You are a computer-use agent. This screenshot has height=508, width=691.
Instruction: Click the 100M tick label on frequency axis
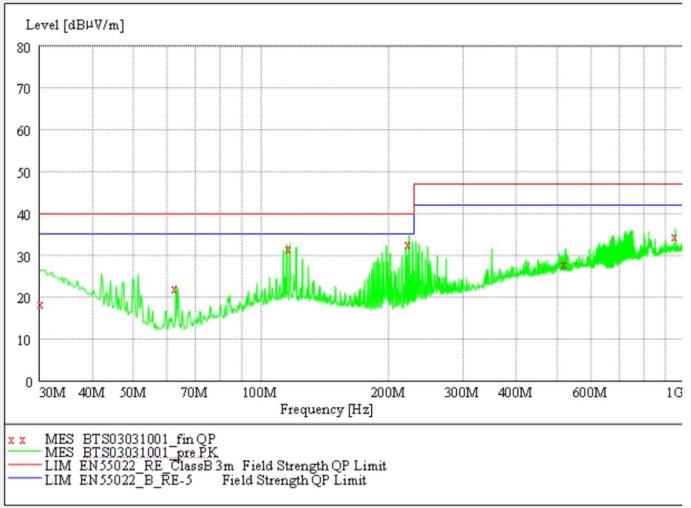[259, 393]
